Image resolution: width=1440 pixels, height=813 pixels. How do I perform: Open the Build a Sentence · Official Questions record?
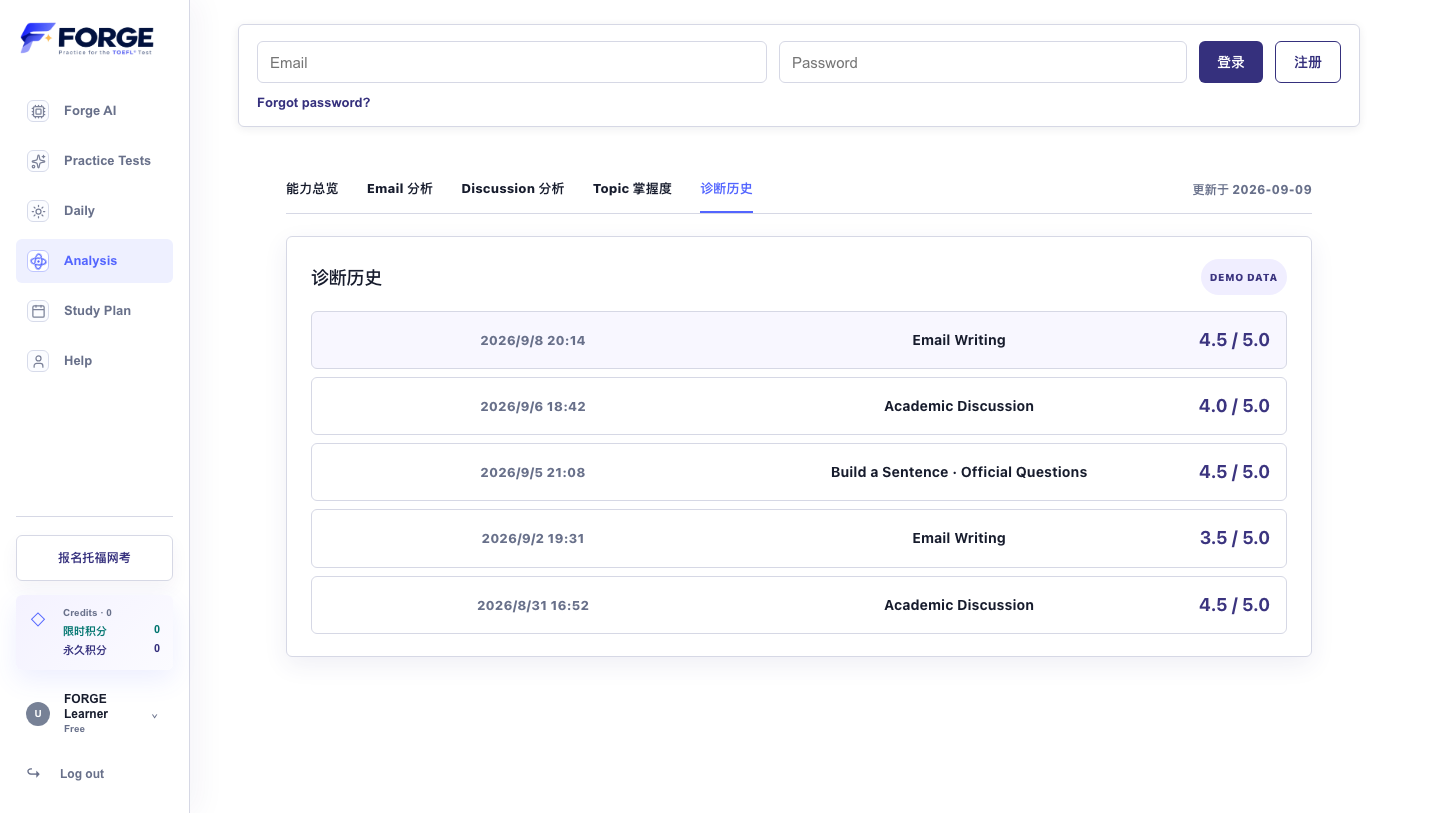point(799,472)
